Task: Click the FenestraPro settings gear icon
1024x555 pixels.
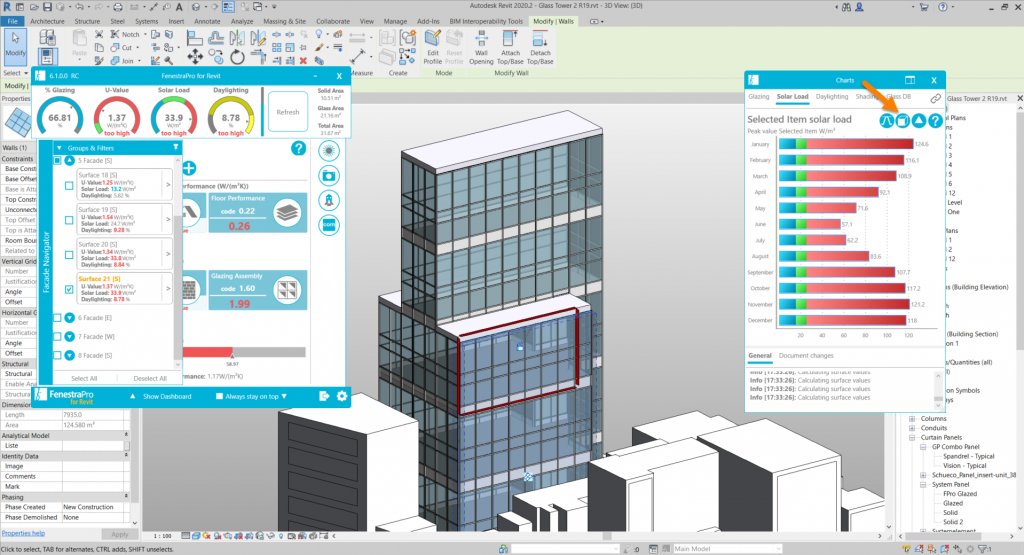Action: [342, 396]
